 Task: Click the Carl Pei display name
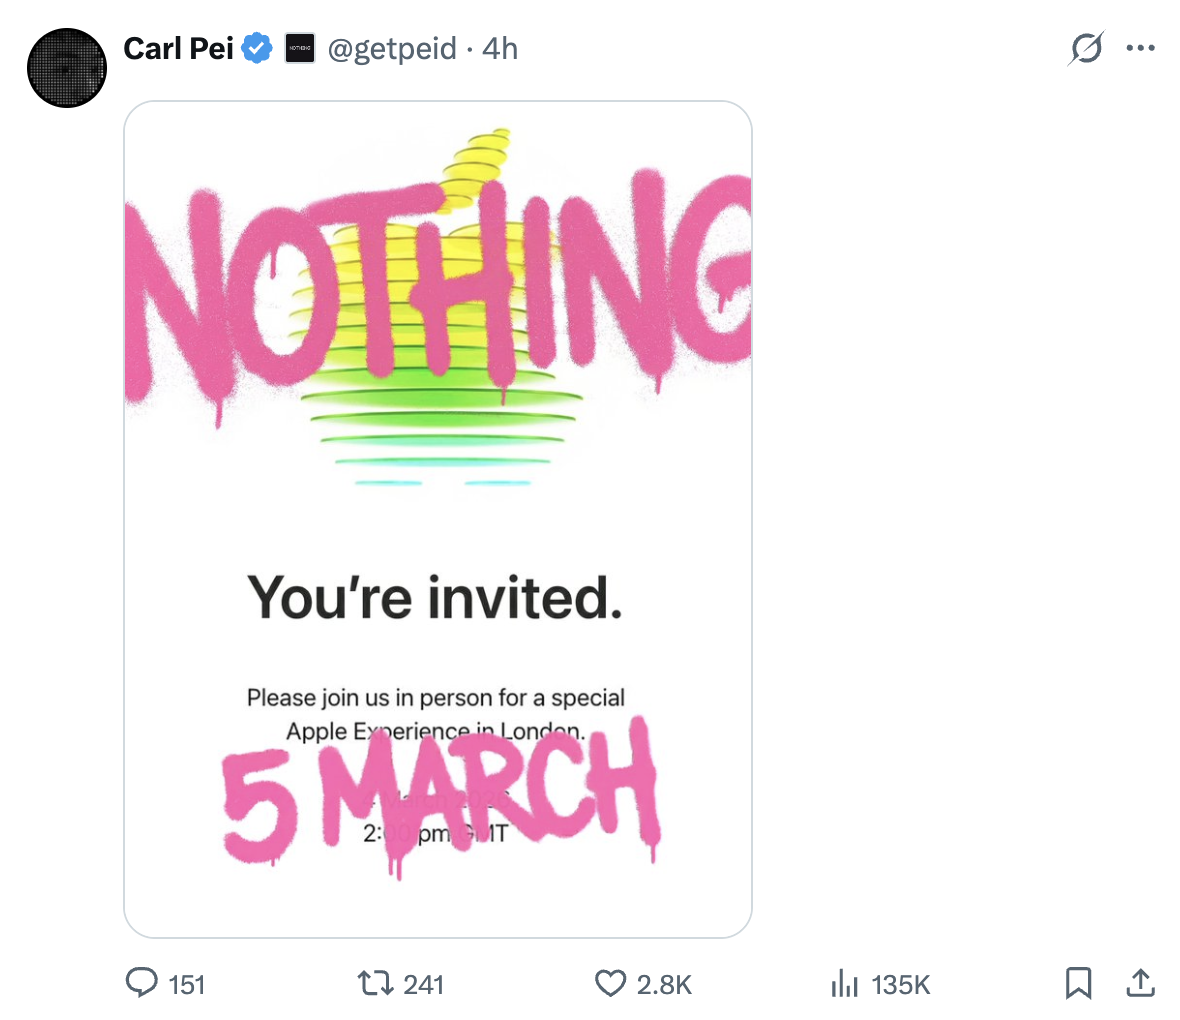(178, 48)
